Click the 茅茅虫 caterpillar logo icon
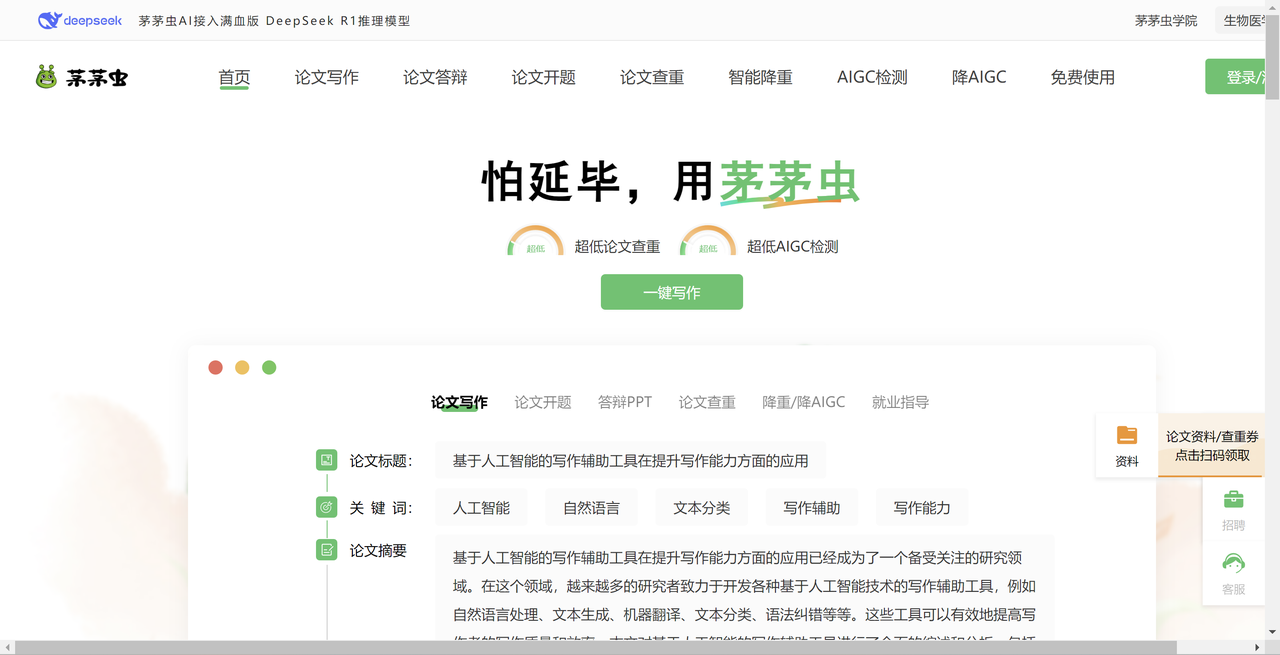The height and width of the screenshot is (655, 1280). click(x=46, y=77)
